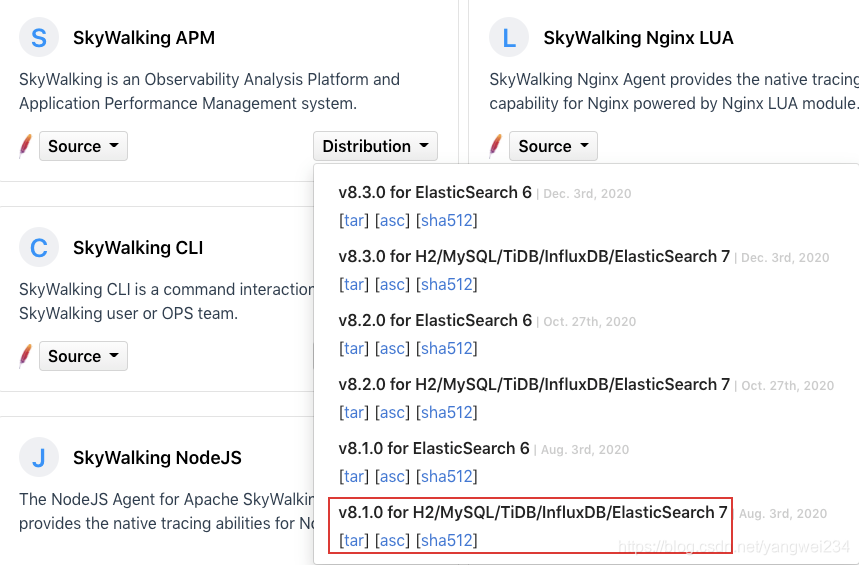The width and height of the screenshot is (859, 565).
Task: Click the Apache feather icon under SkyWalking Nginx LUA
Action: click(495, 146)
